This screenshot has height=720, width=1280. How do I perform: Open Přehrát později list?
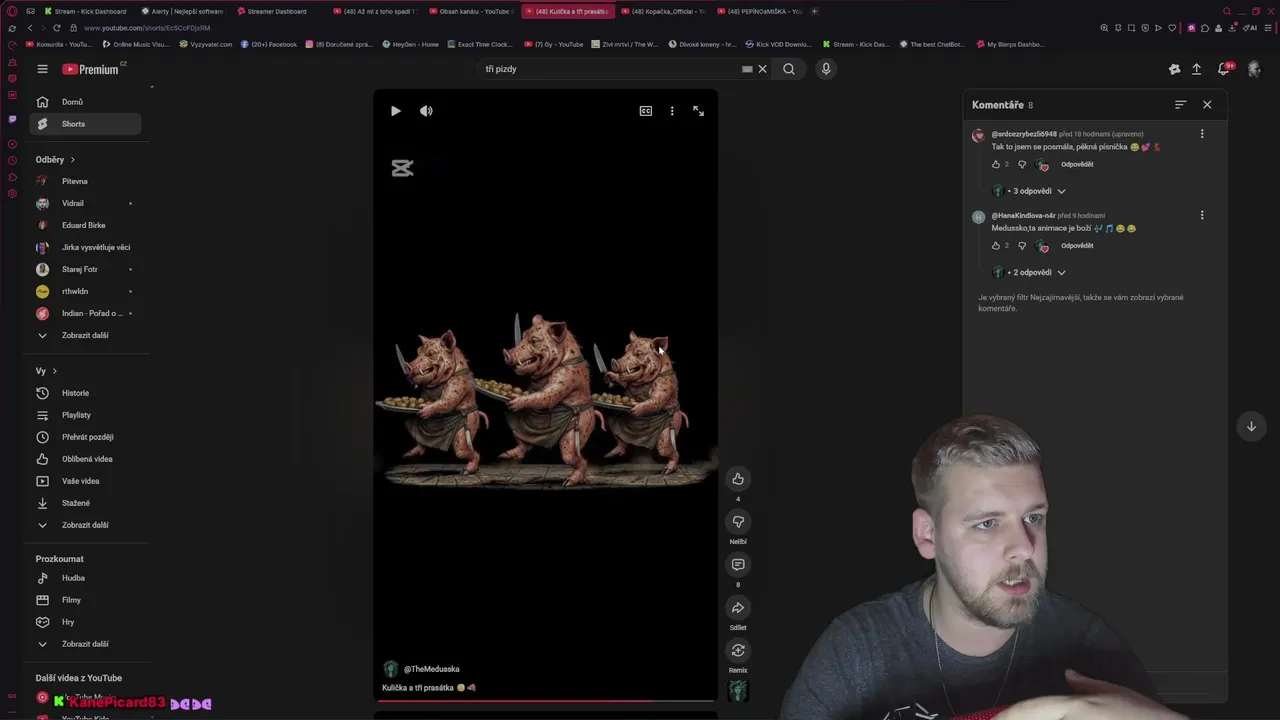[85, 437]
